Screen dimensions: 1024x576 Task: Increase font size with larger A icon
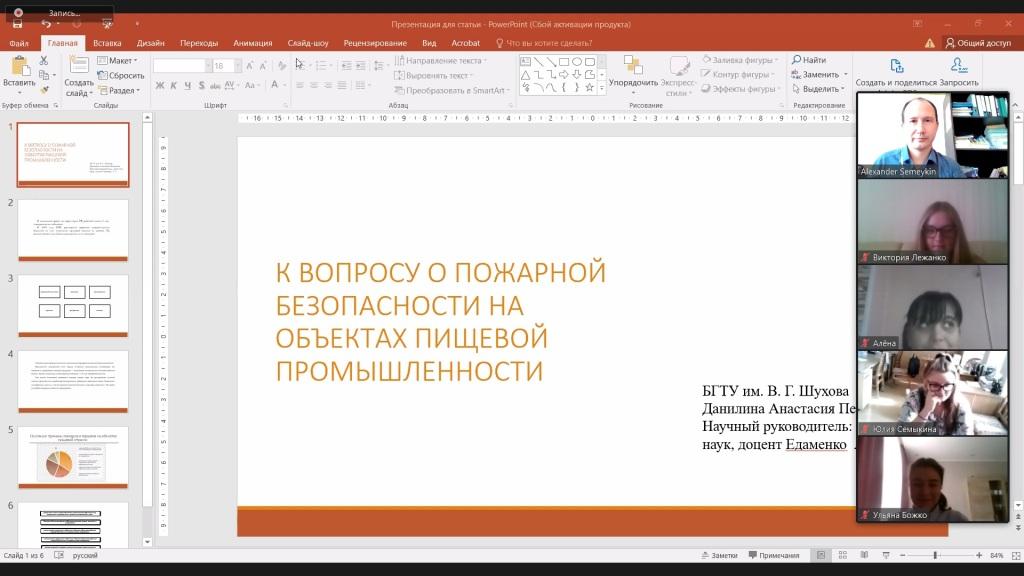pos(250,66)
